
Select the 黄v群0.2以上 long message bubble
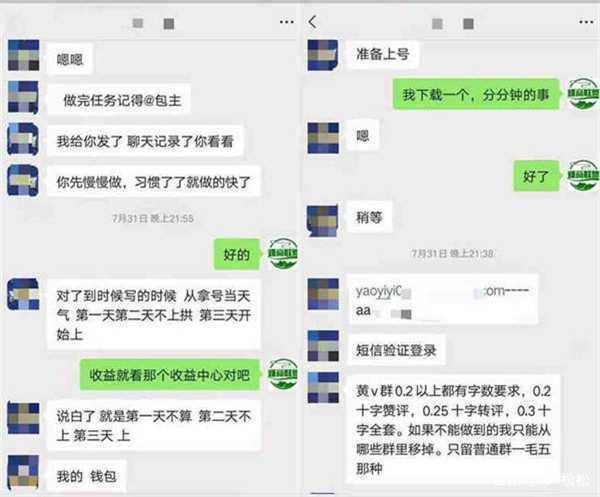click(453, 429)
